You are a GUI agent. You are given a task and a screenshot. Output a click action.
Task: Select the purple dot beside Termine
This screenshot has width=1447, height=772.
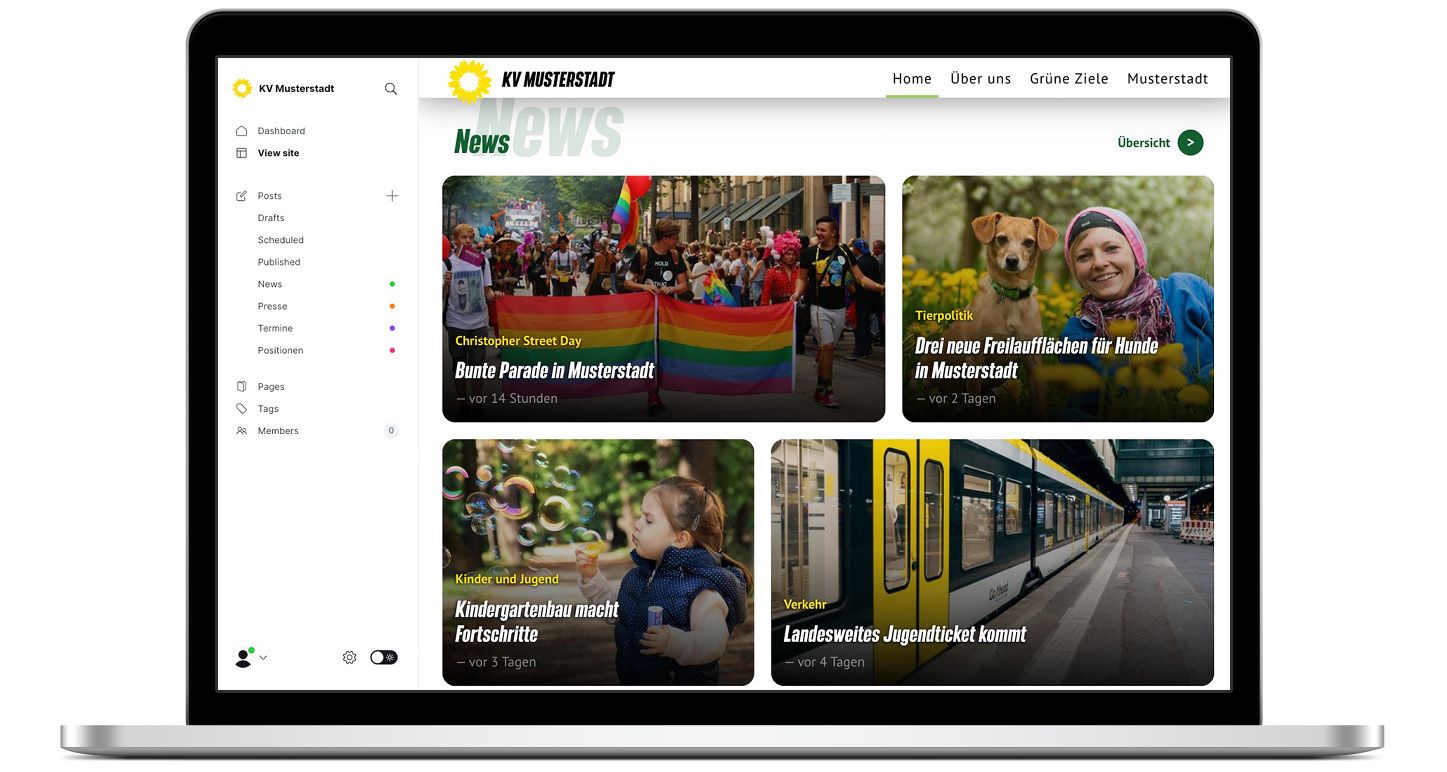392,328
